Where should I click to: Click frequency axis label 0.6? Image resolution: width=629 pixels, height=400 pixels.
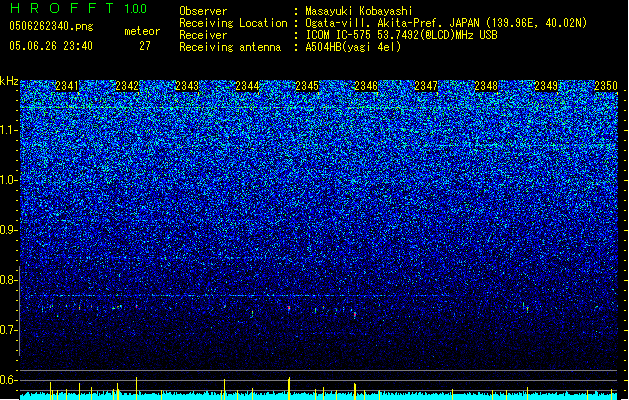pyautogui.click(x=8, y=380)
